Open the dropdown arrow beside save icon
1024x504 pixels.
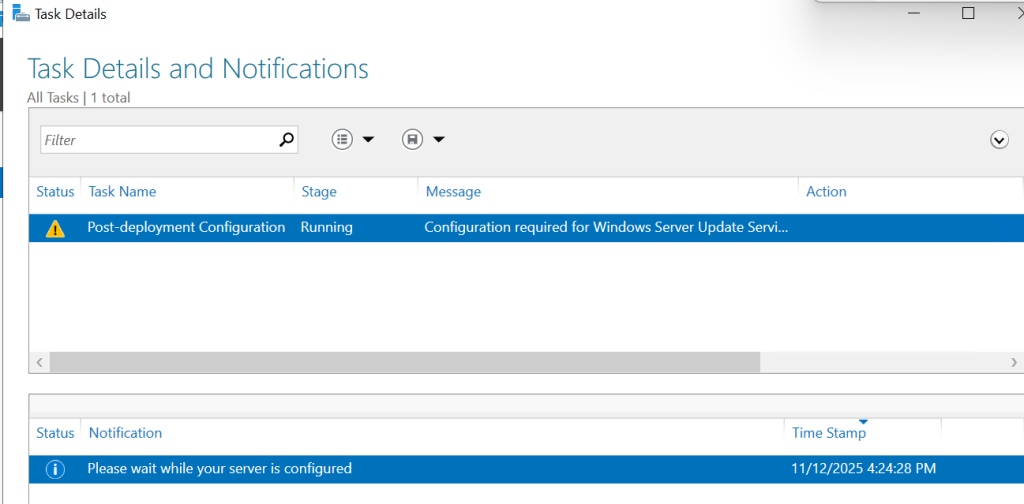[x=438, y=140]
